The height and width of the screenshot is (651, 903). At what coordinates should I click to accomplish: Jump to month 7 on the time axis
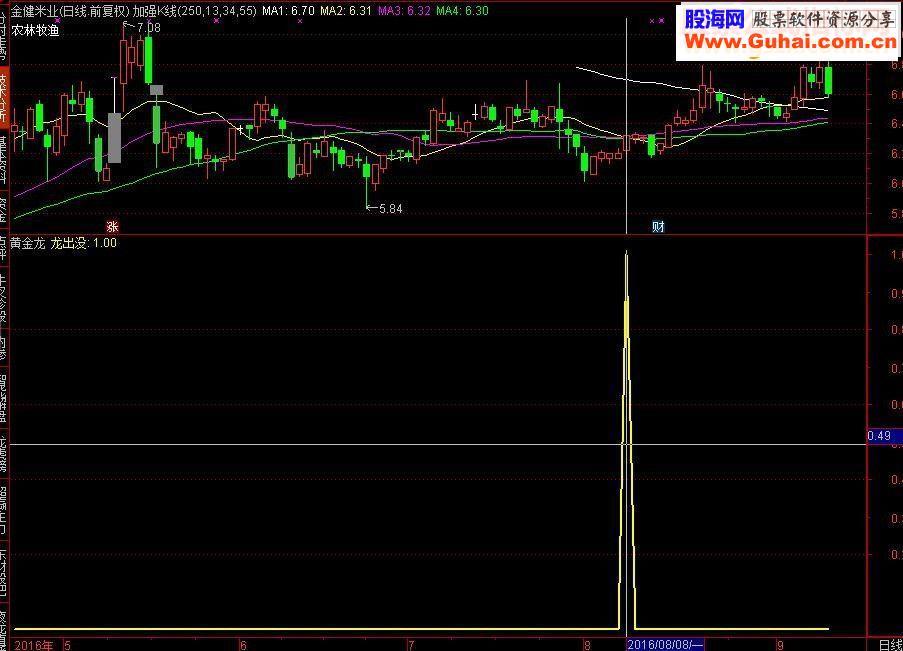pos(411,645)
